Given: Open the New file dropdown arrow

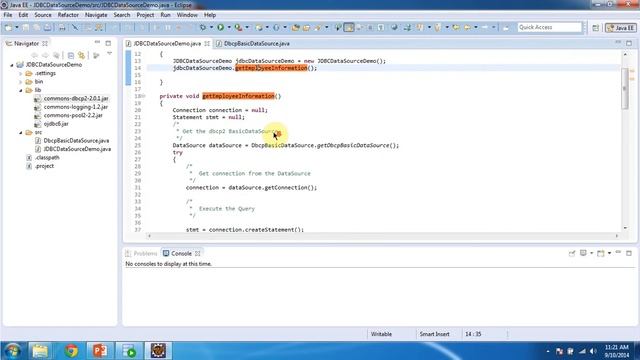Looking at the screenshot, I should click(x=17, y=27).
